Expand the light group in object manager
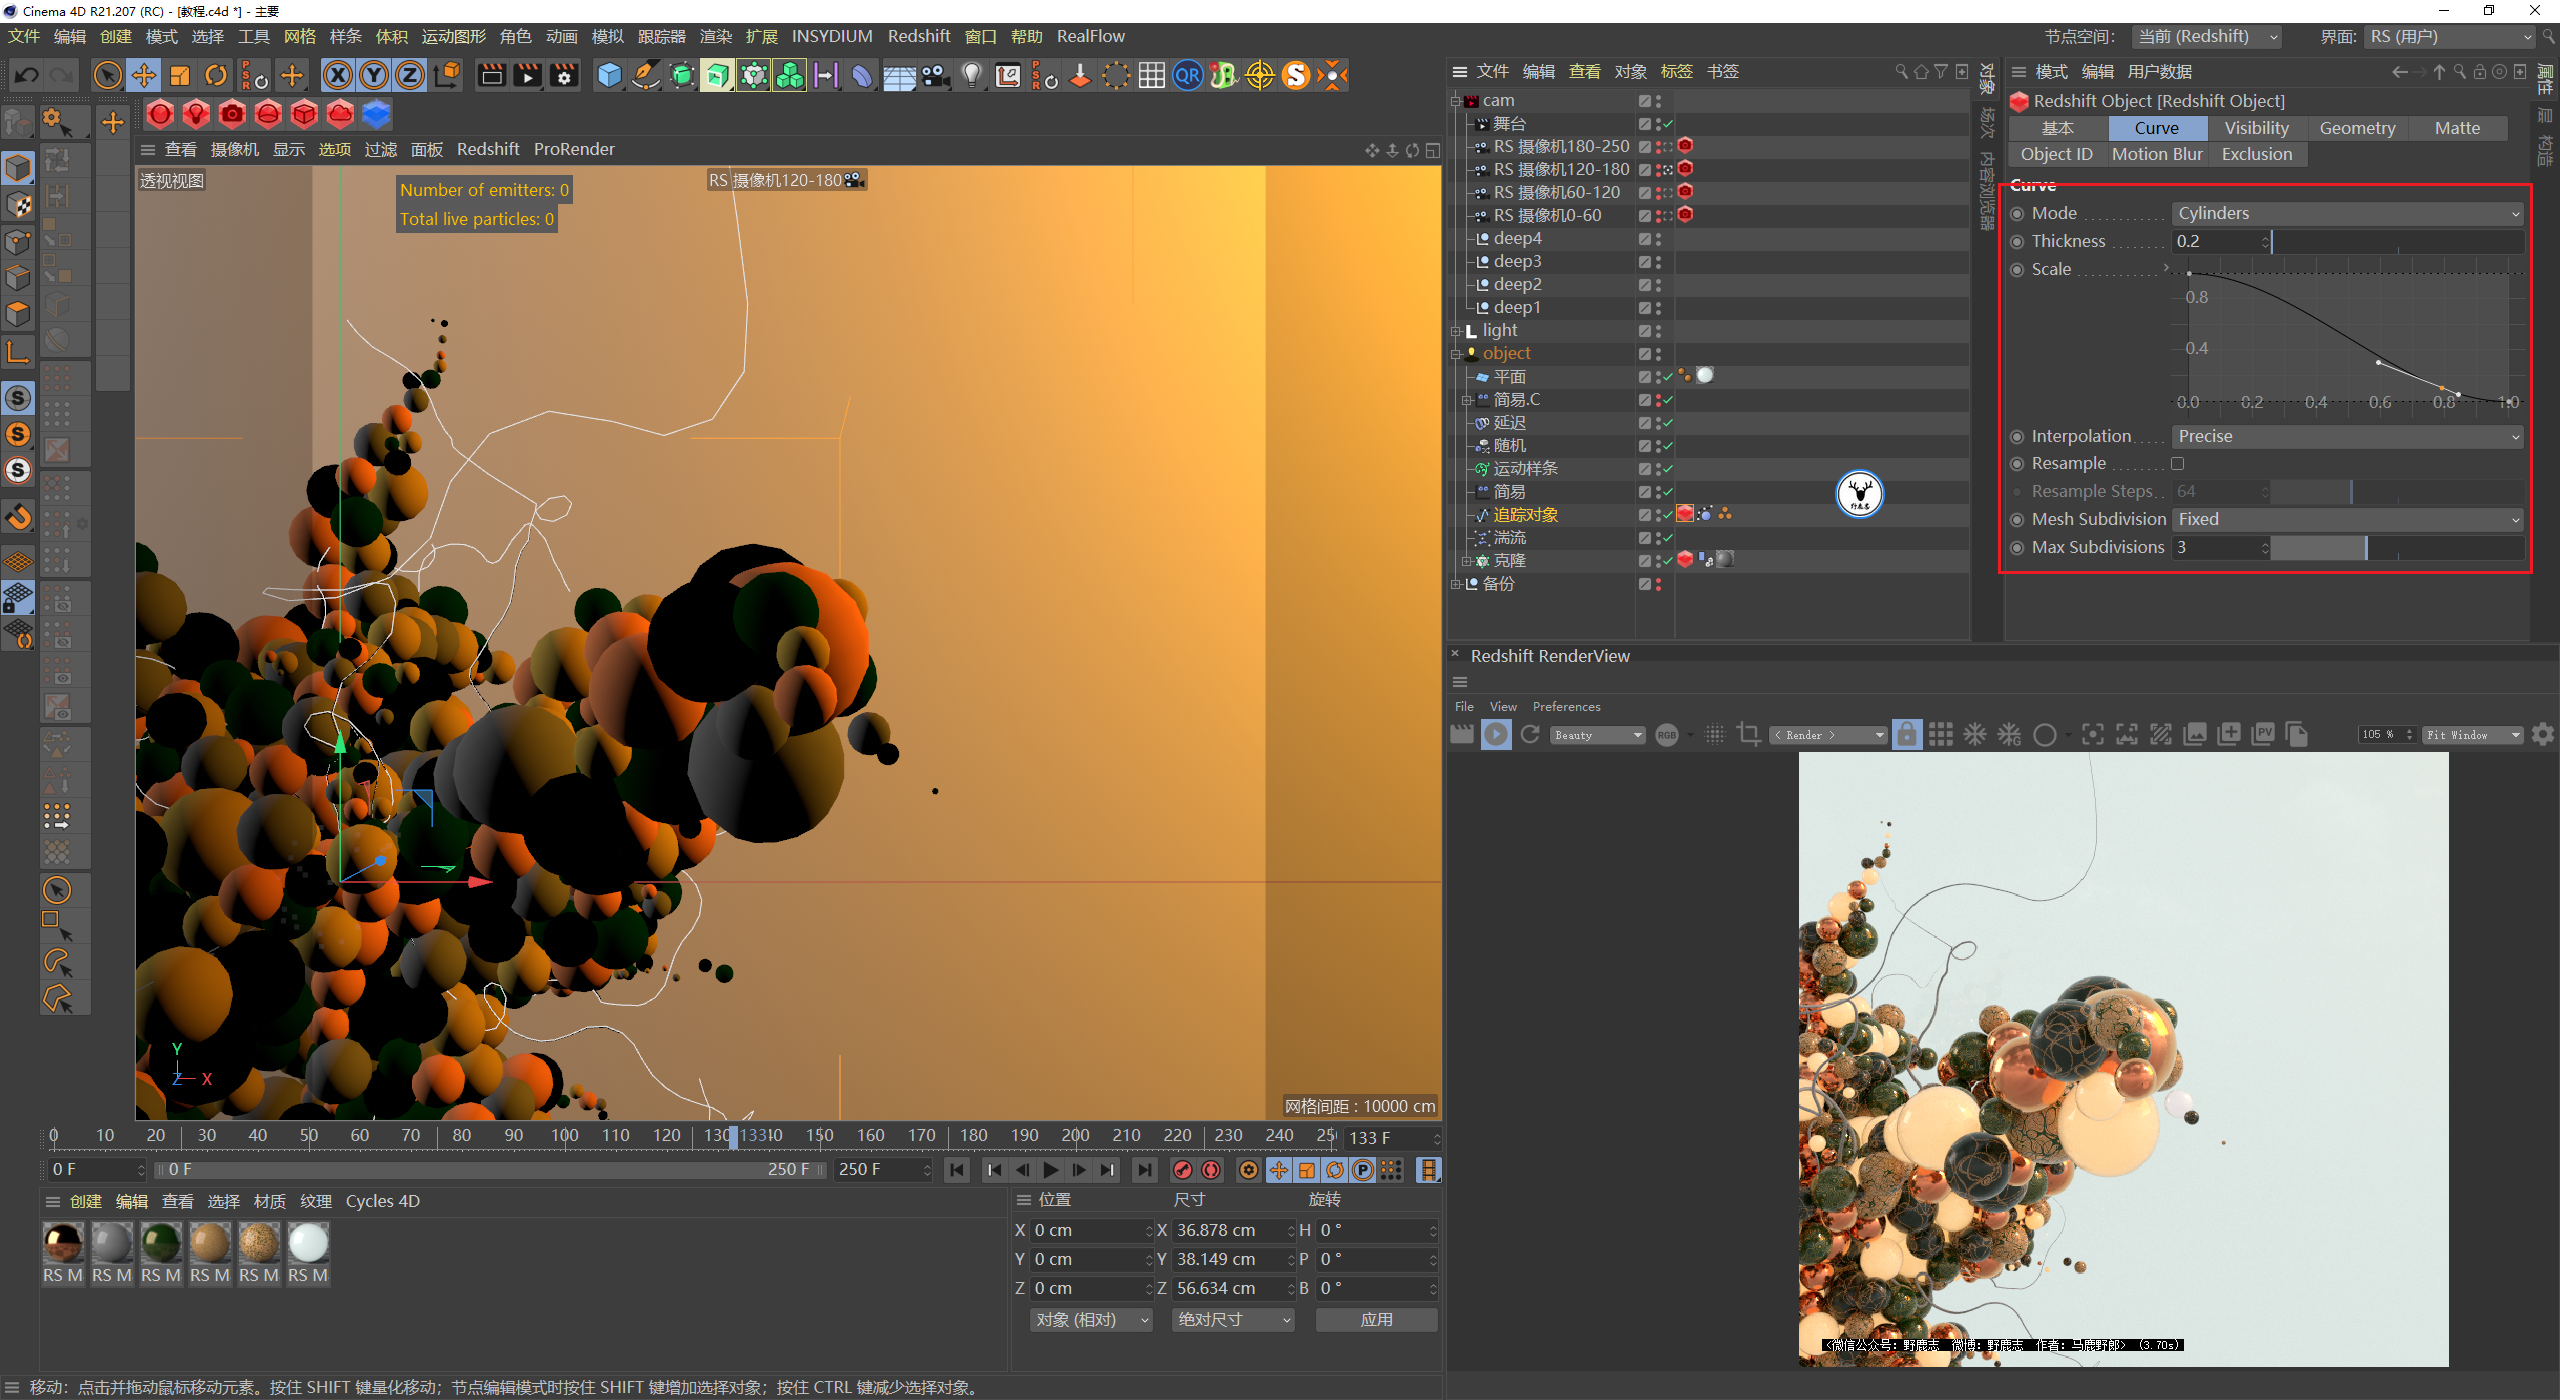The image size is (2560, 1400). (1457, 331)
